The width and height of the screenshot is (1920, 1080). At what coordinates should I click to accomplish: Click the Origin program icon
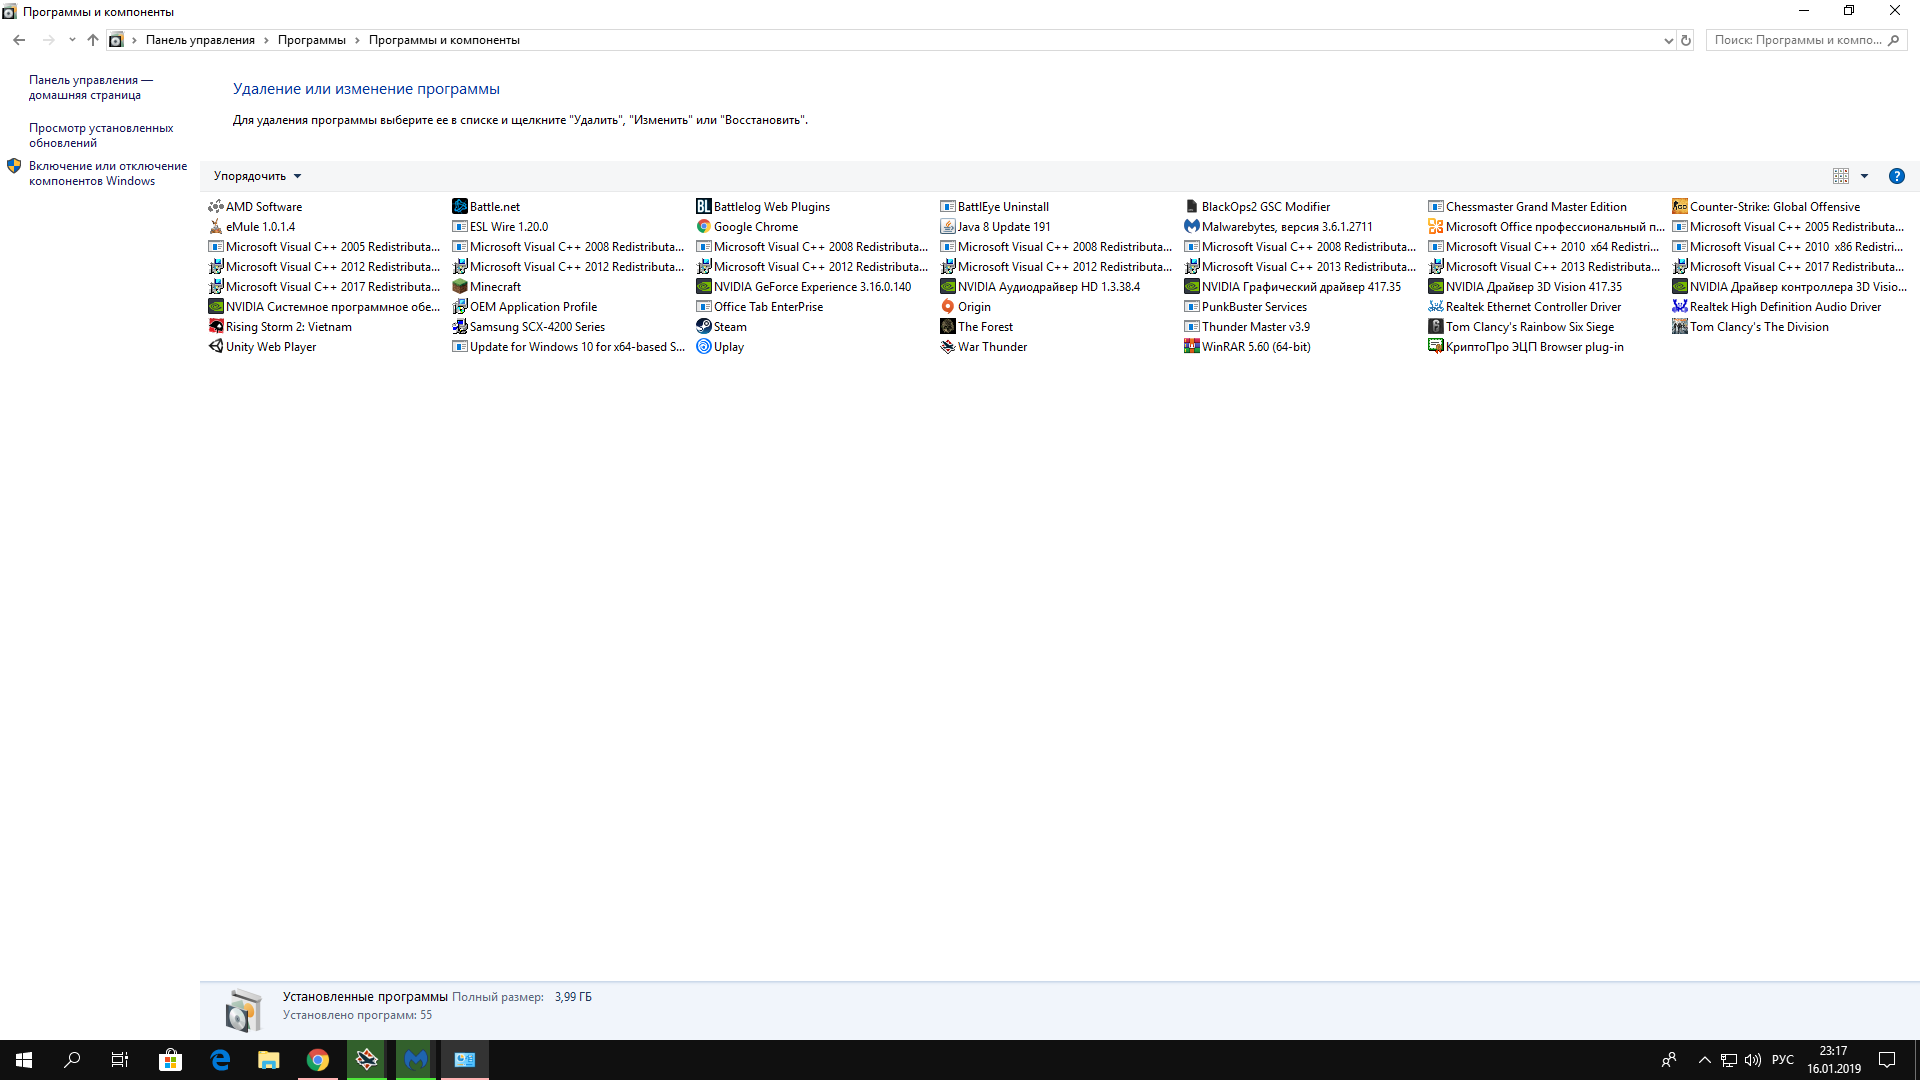coord(948,307)
